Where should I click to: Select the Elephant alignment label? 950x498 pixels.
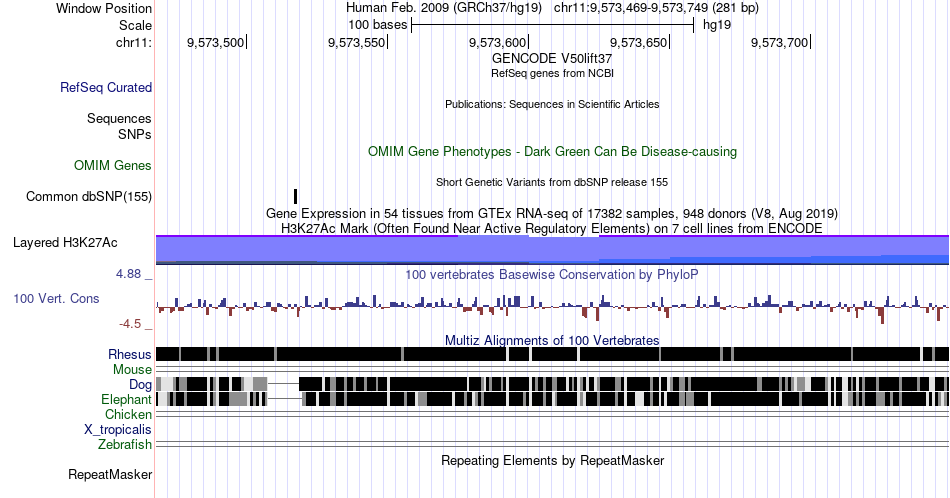[x=126, y=399]
